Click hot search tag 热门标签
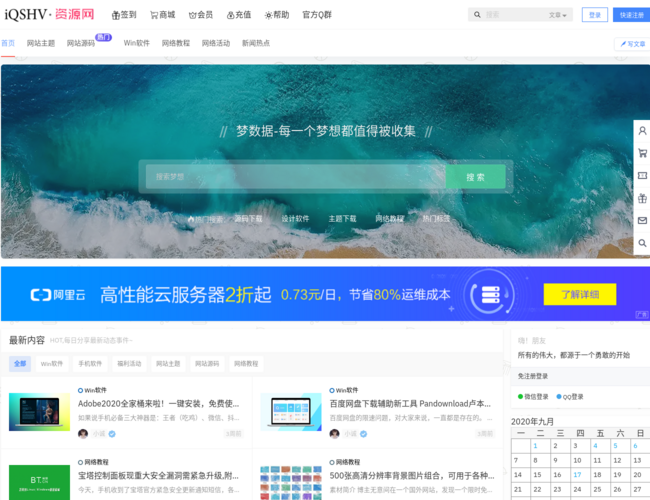The height and width of the screenshot is (500, 650). point(436,218)
